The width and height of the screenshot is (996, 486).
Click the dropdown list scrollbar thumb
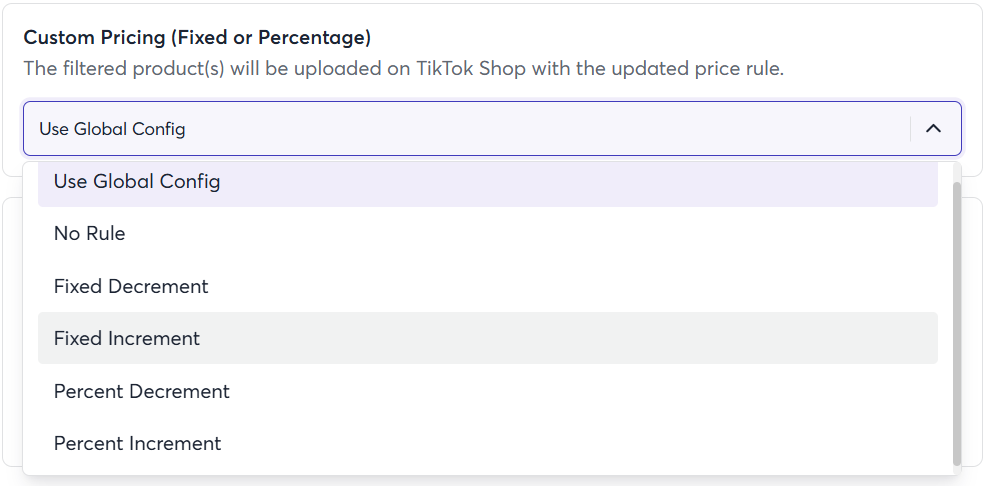(957, 320)
